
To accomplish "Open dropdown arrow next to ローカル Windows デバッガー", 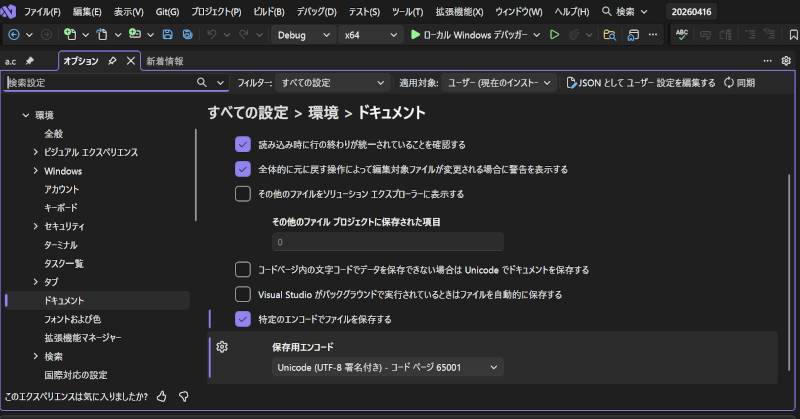I will [x=537, y=35].
